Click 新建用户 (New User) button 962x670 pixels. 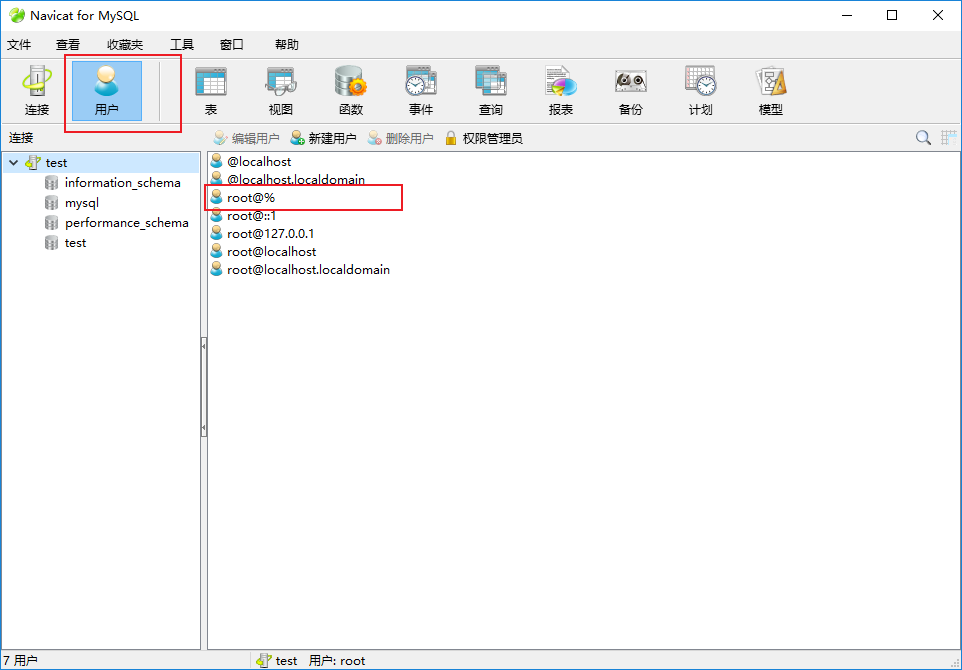click(x=323, y=138)
